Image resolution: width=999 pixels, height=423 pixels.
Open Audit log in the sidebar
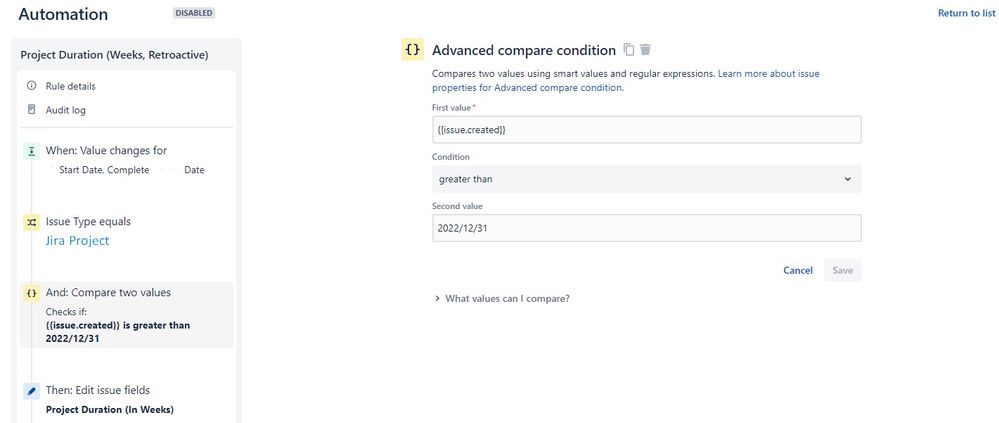coord(65,110)
